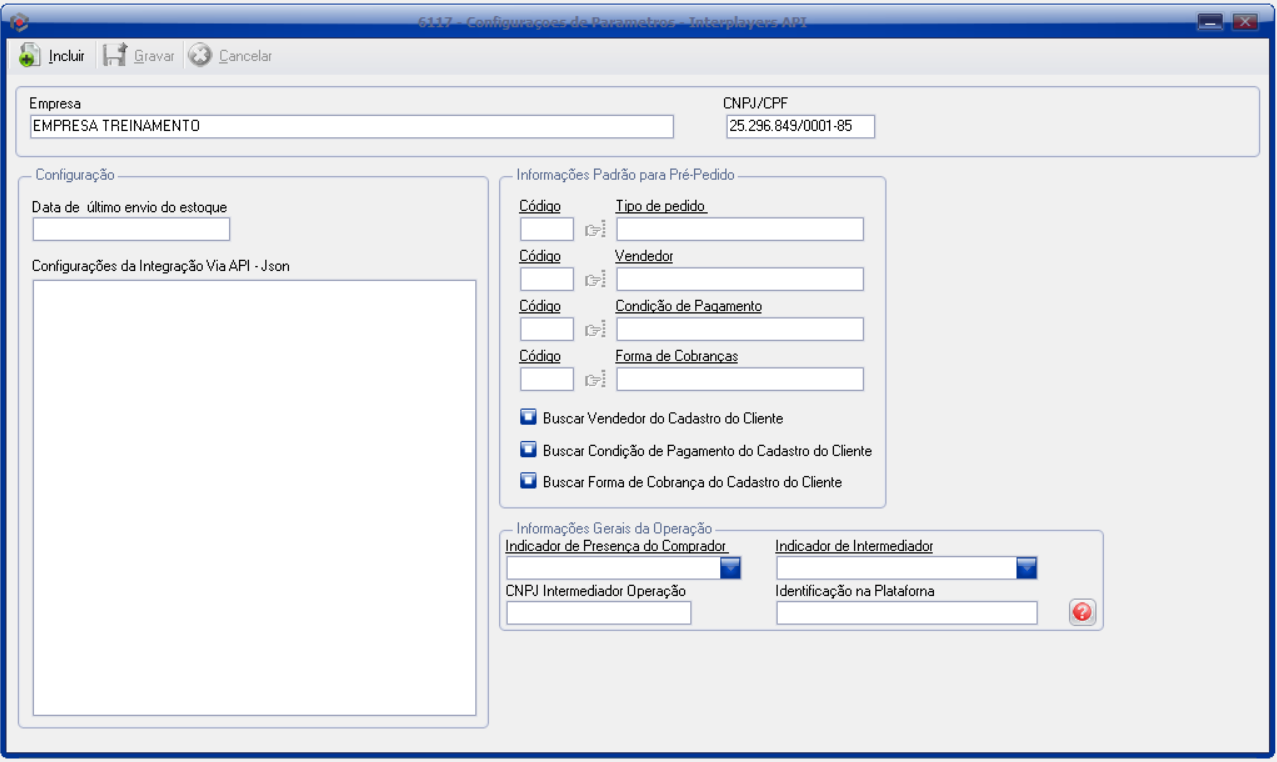Open lookup for Condição de Pagamento code

tap(595, 330)
